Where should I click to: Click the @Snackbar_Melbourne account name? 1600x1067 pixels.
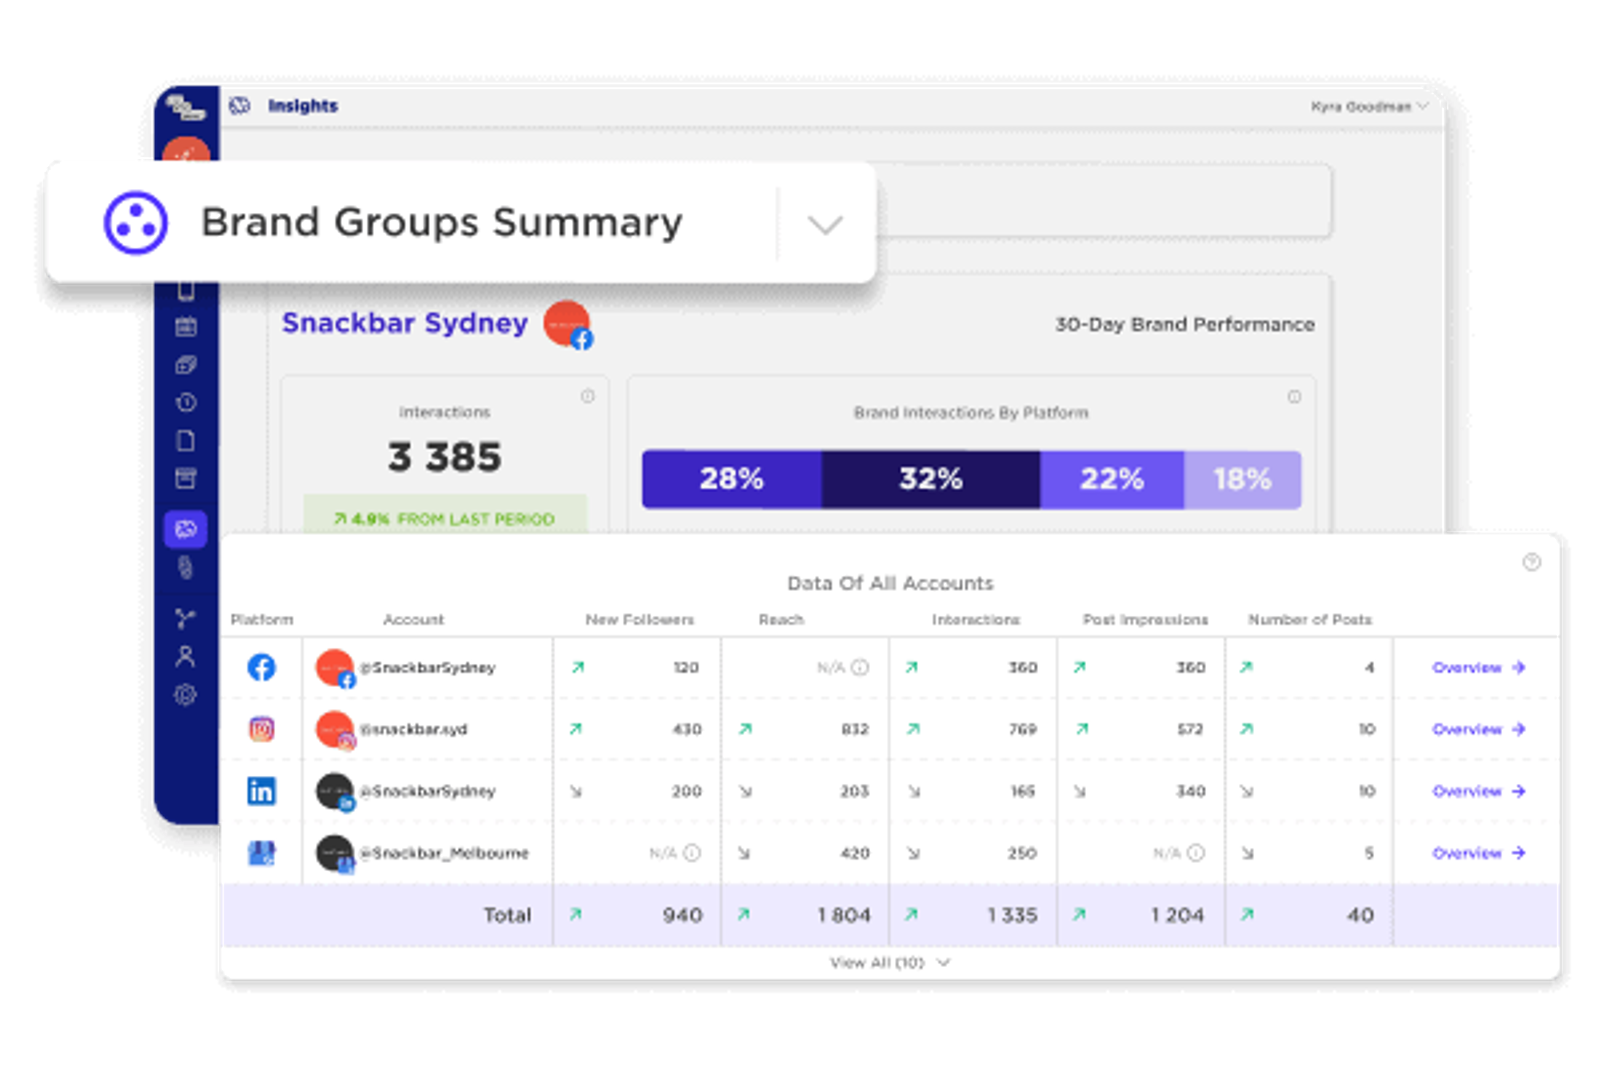[x=445, y=853]
